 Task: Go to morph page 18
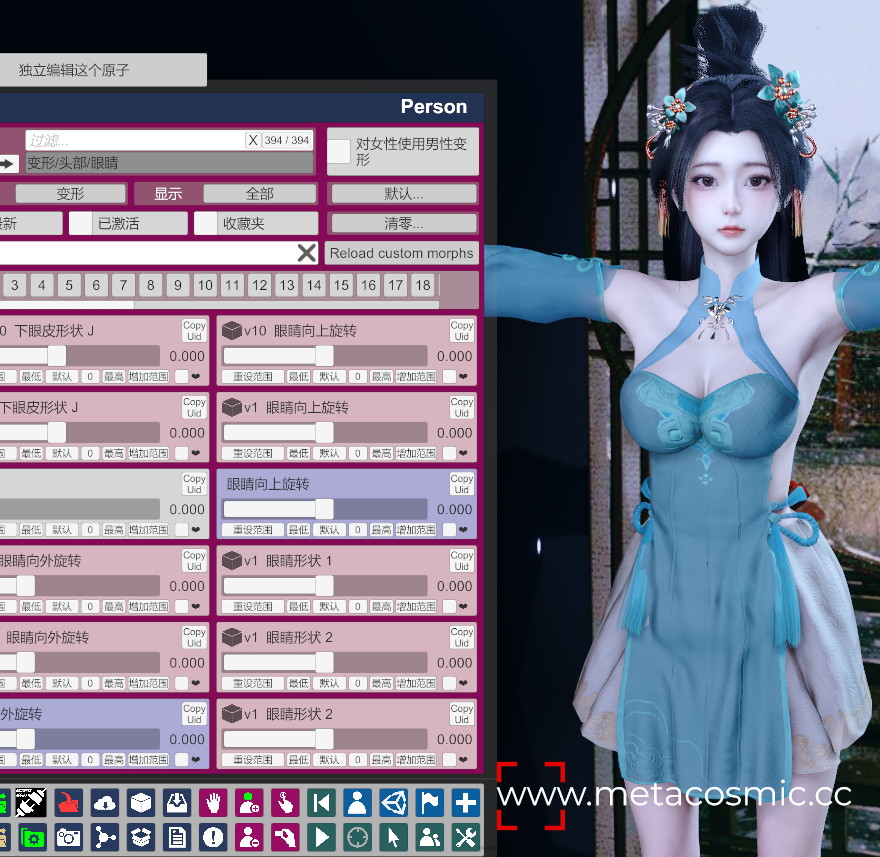tap(423, 285)
